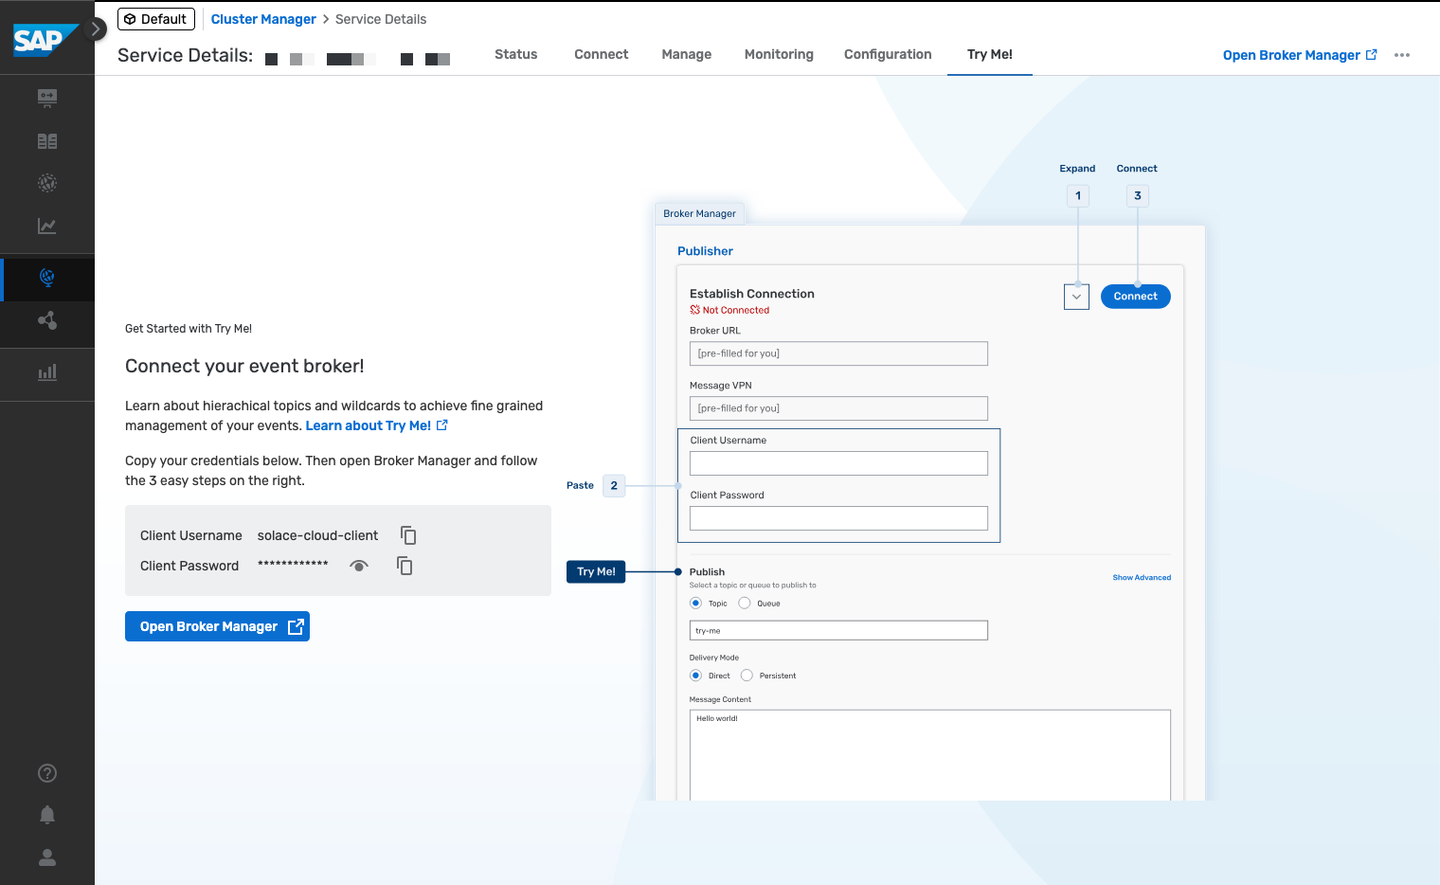This screenshot has width=1440, height=885.
Task: Click Open Broker Manager link in header
Action: (1300, 55)
